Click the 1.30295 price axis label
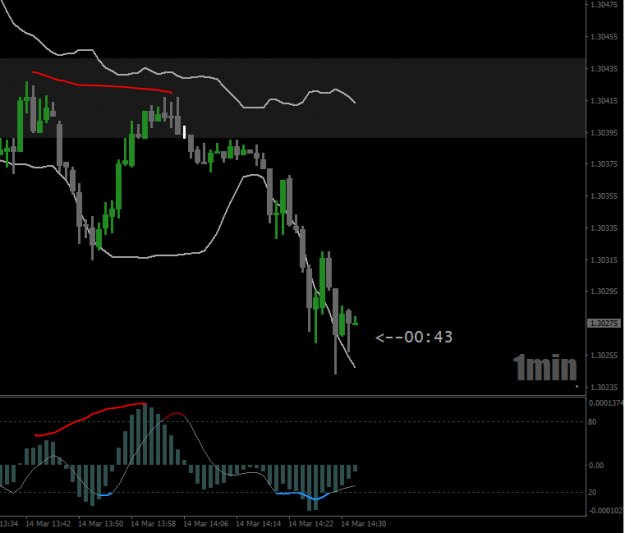 pos(604,291)
